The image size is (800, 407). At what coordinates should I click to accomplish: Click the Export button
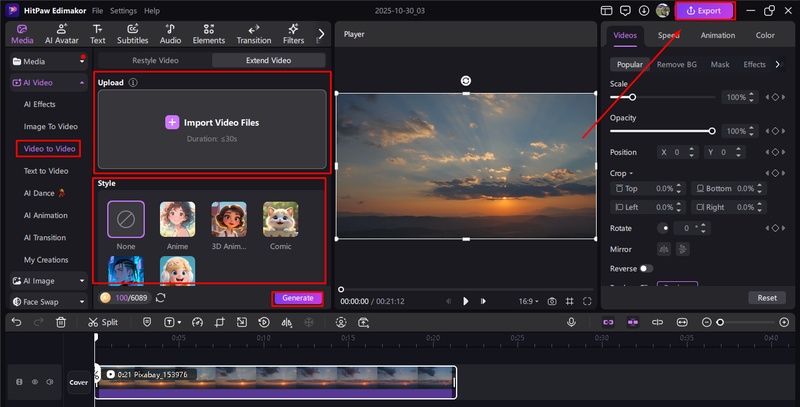pyautogui.click(x=705, y=11)
